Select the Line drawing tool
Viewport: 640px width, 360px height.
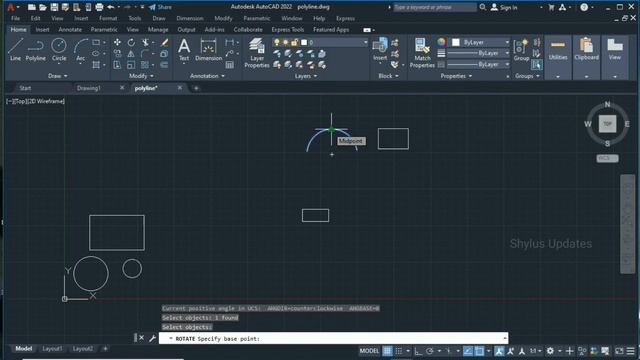[15, 49]
